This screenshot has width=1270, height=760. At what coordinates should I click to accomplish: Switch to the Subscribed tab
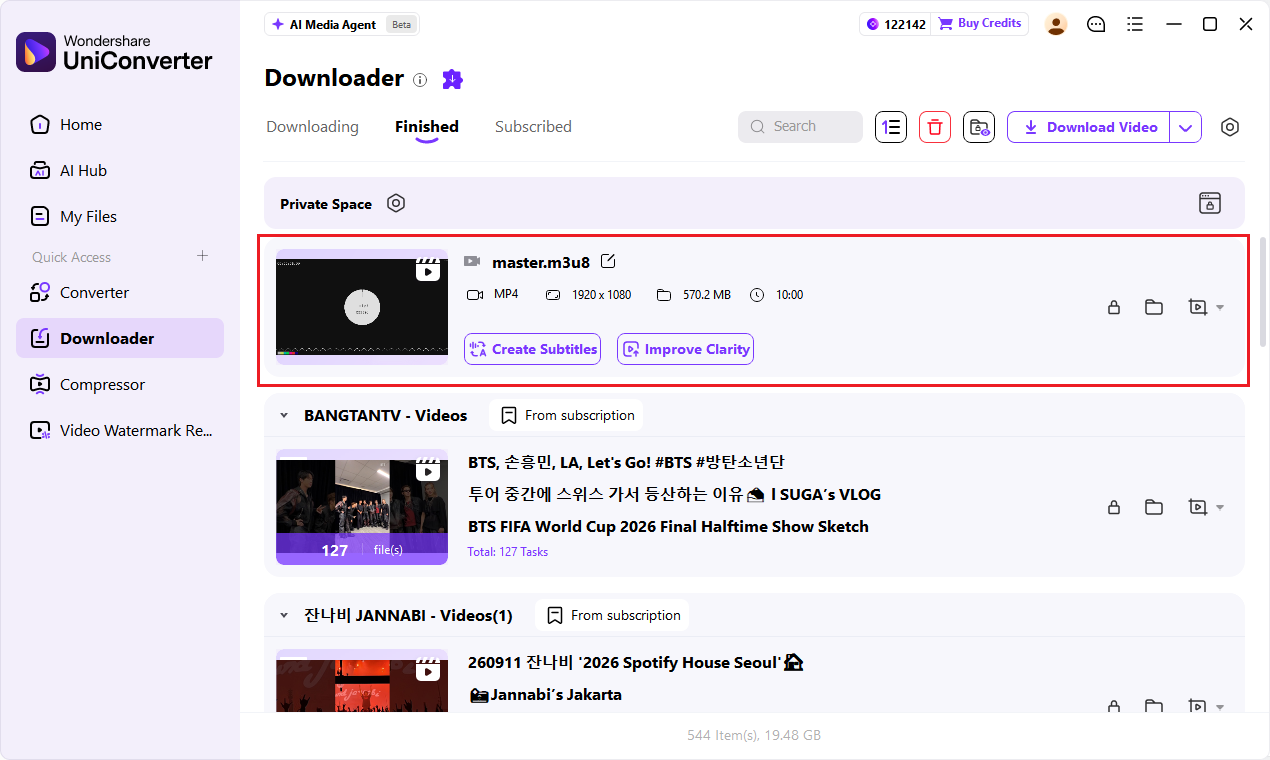(x=533, y=127)
